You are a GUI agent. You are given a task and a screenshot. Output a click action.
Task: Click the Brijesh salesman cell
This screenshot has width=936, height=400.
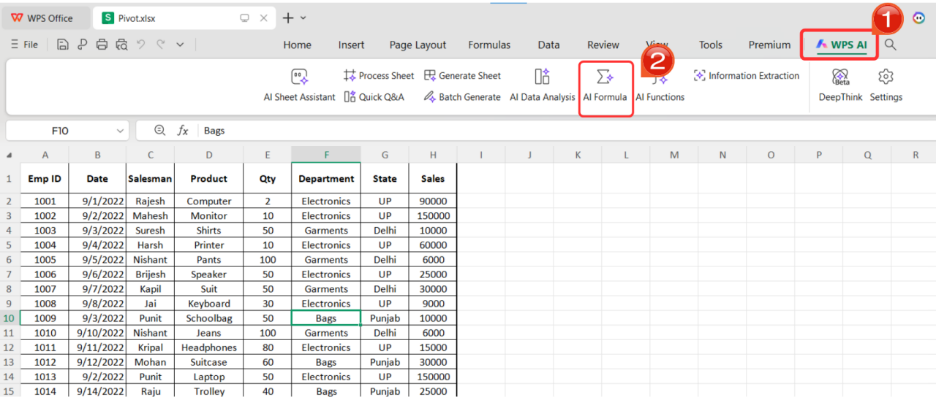[150, 275]
